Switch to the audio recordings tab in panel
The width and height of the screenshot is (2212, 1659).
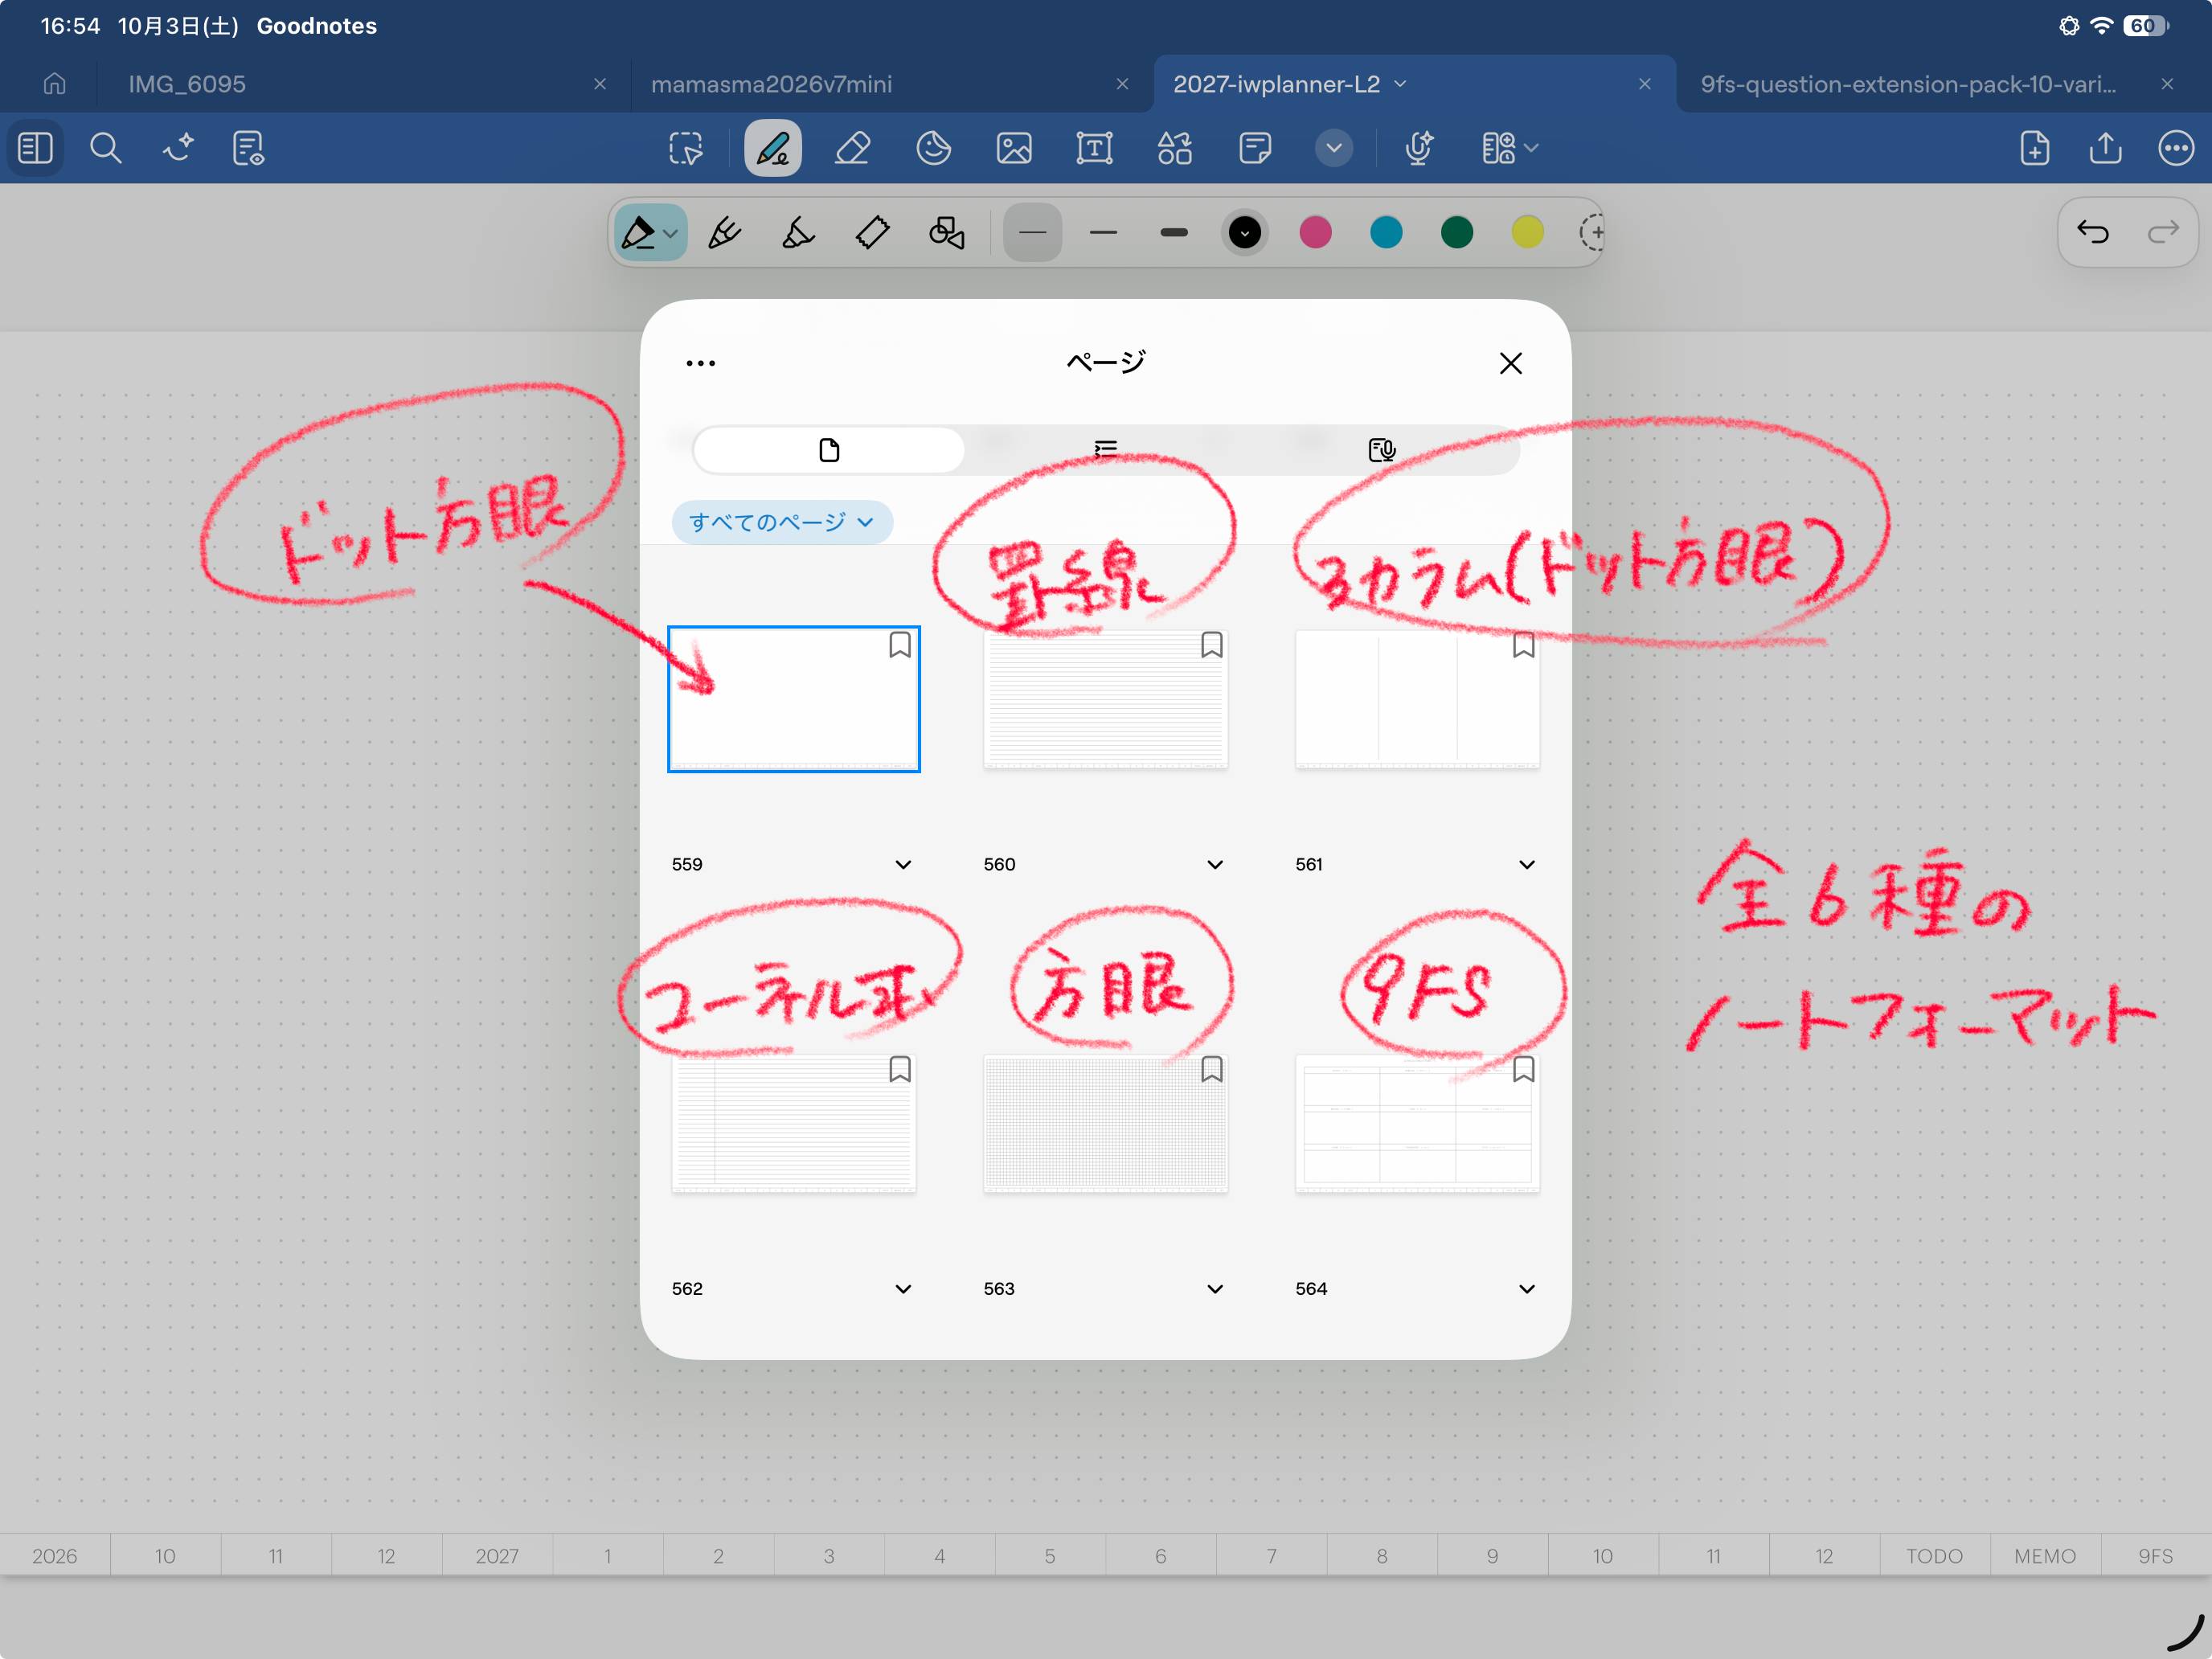point(1382,450)
